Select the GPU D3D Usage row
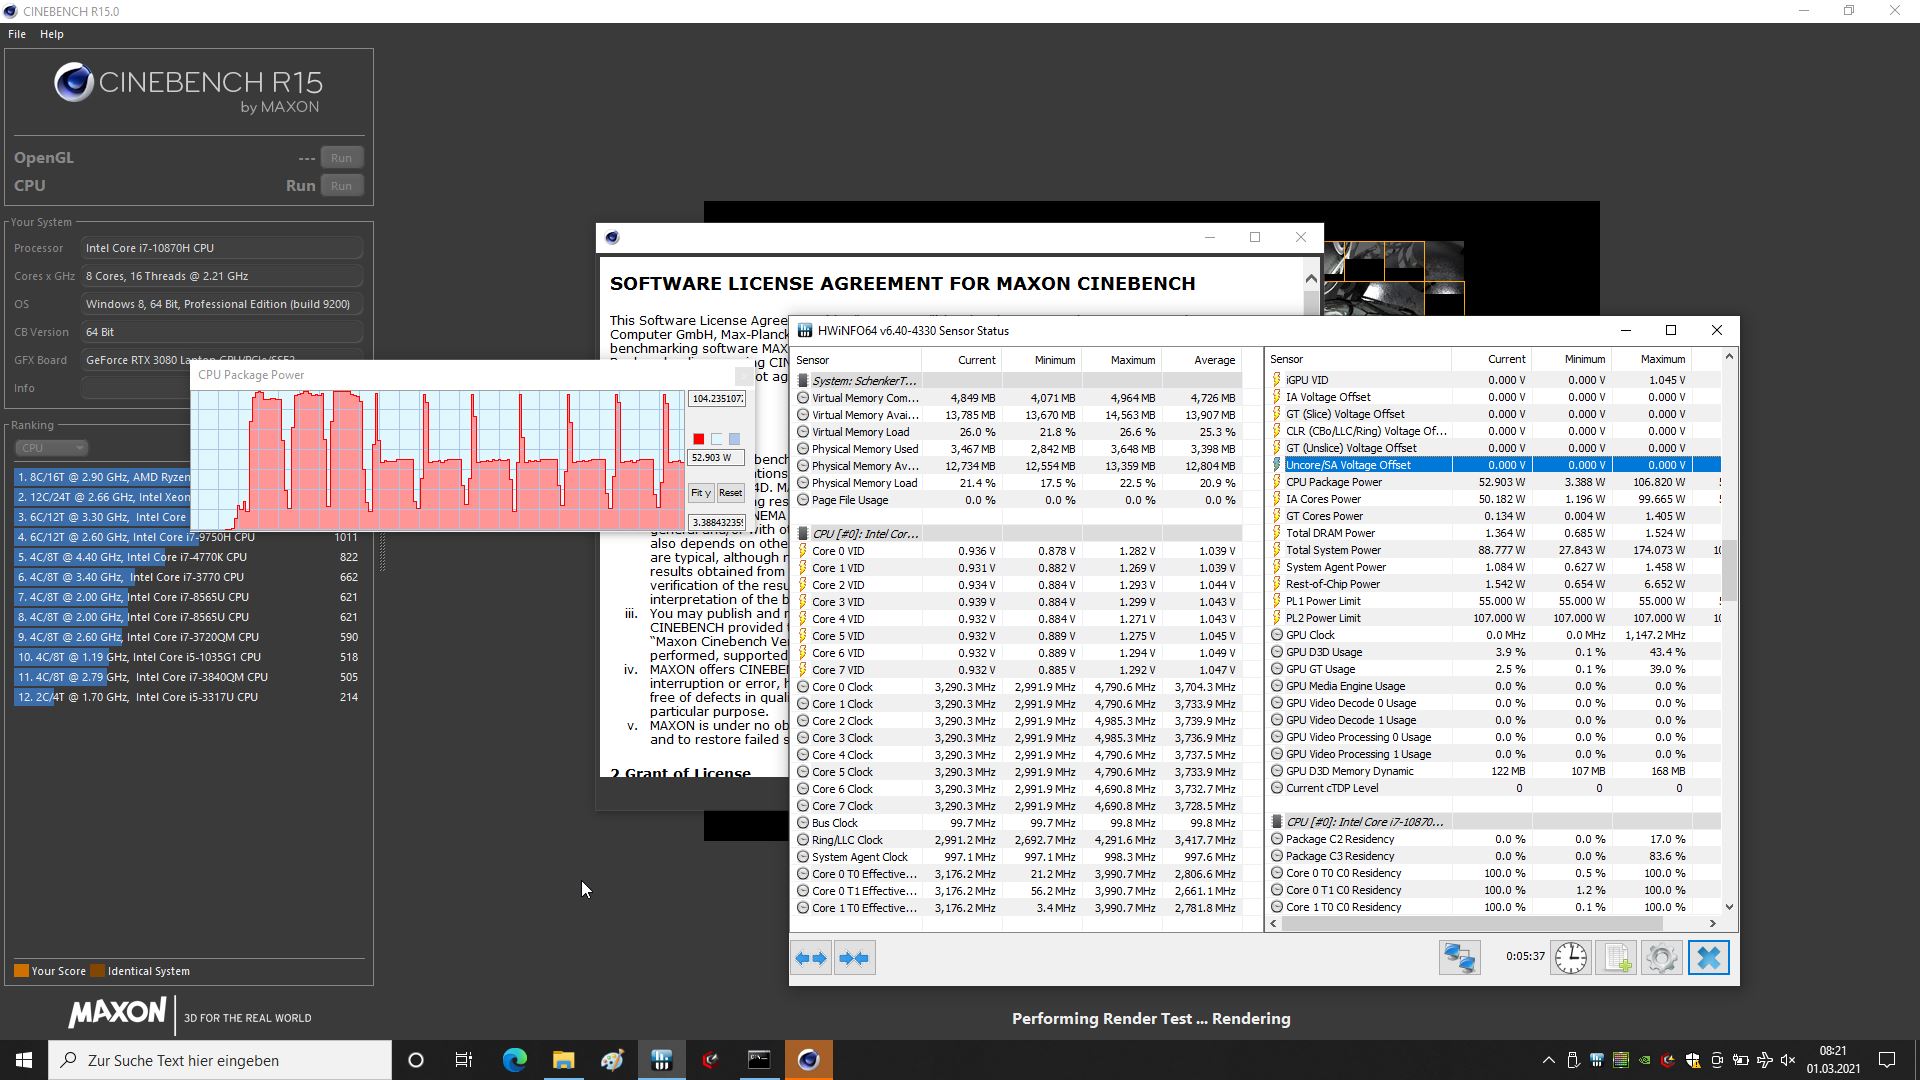 pos(1494,652)
